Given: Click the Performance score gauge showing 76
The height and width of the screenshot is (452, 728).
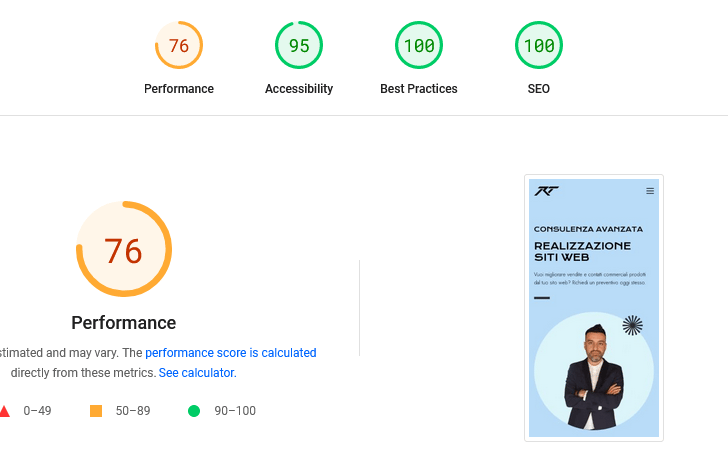Looking at the screenshot, I should coord(179,46).
